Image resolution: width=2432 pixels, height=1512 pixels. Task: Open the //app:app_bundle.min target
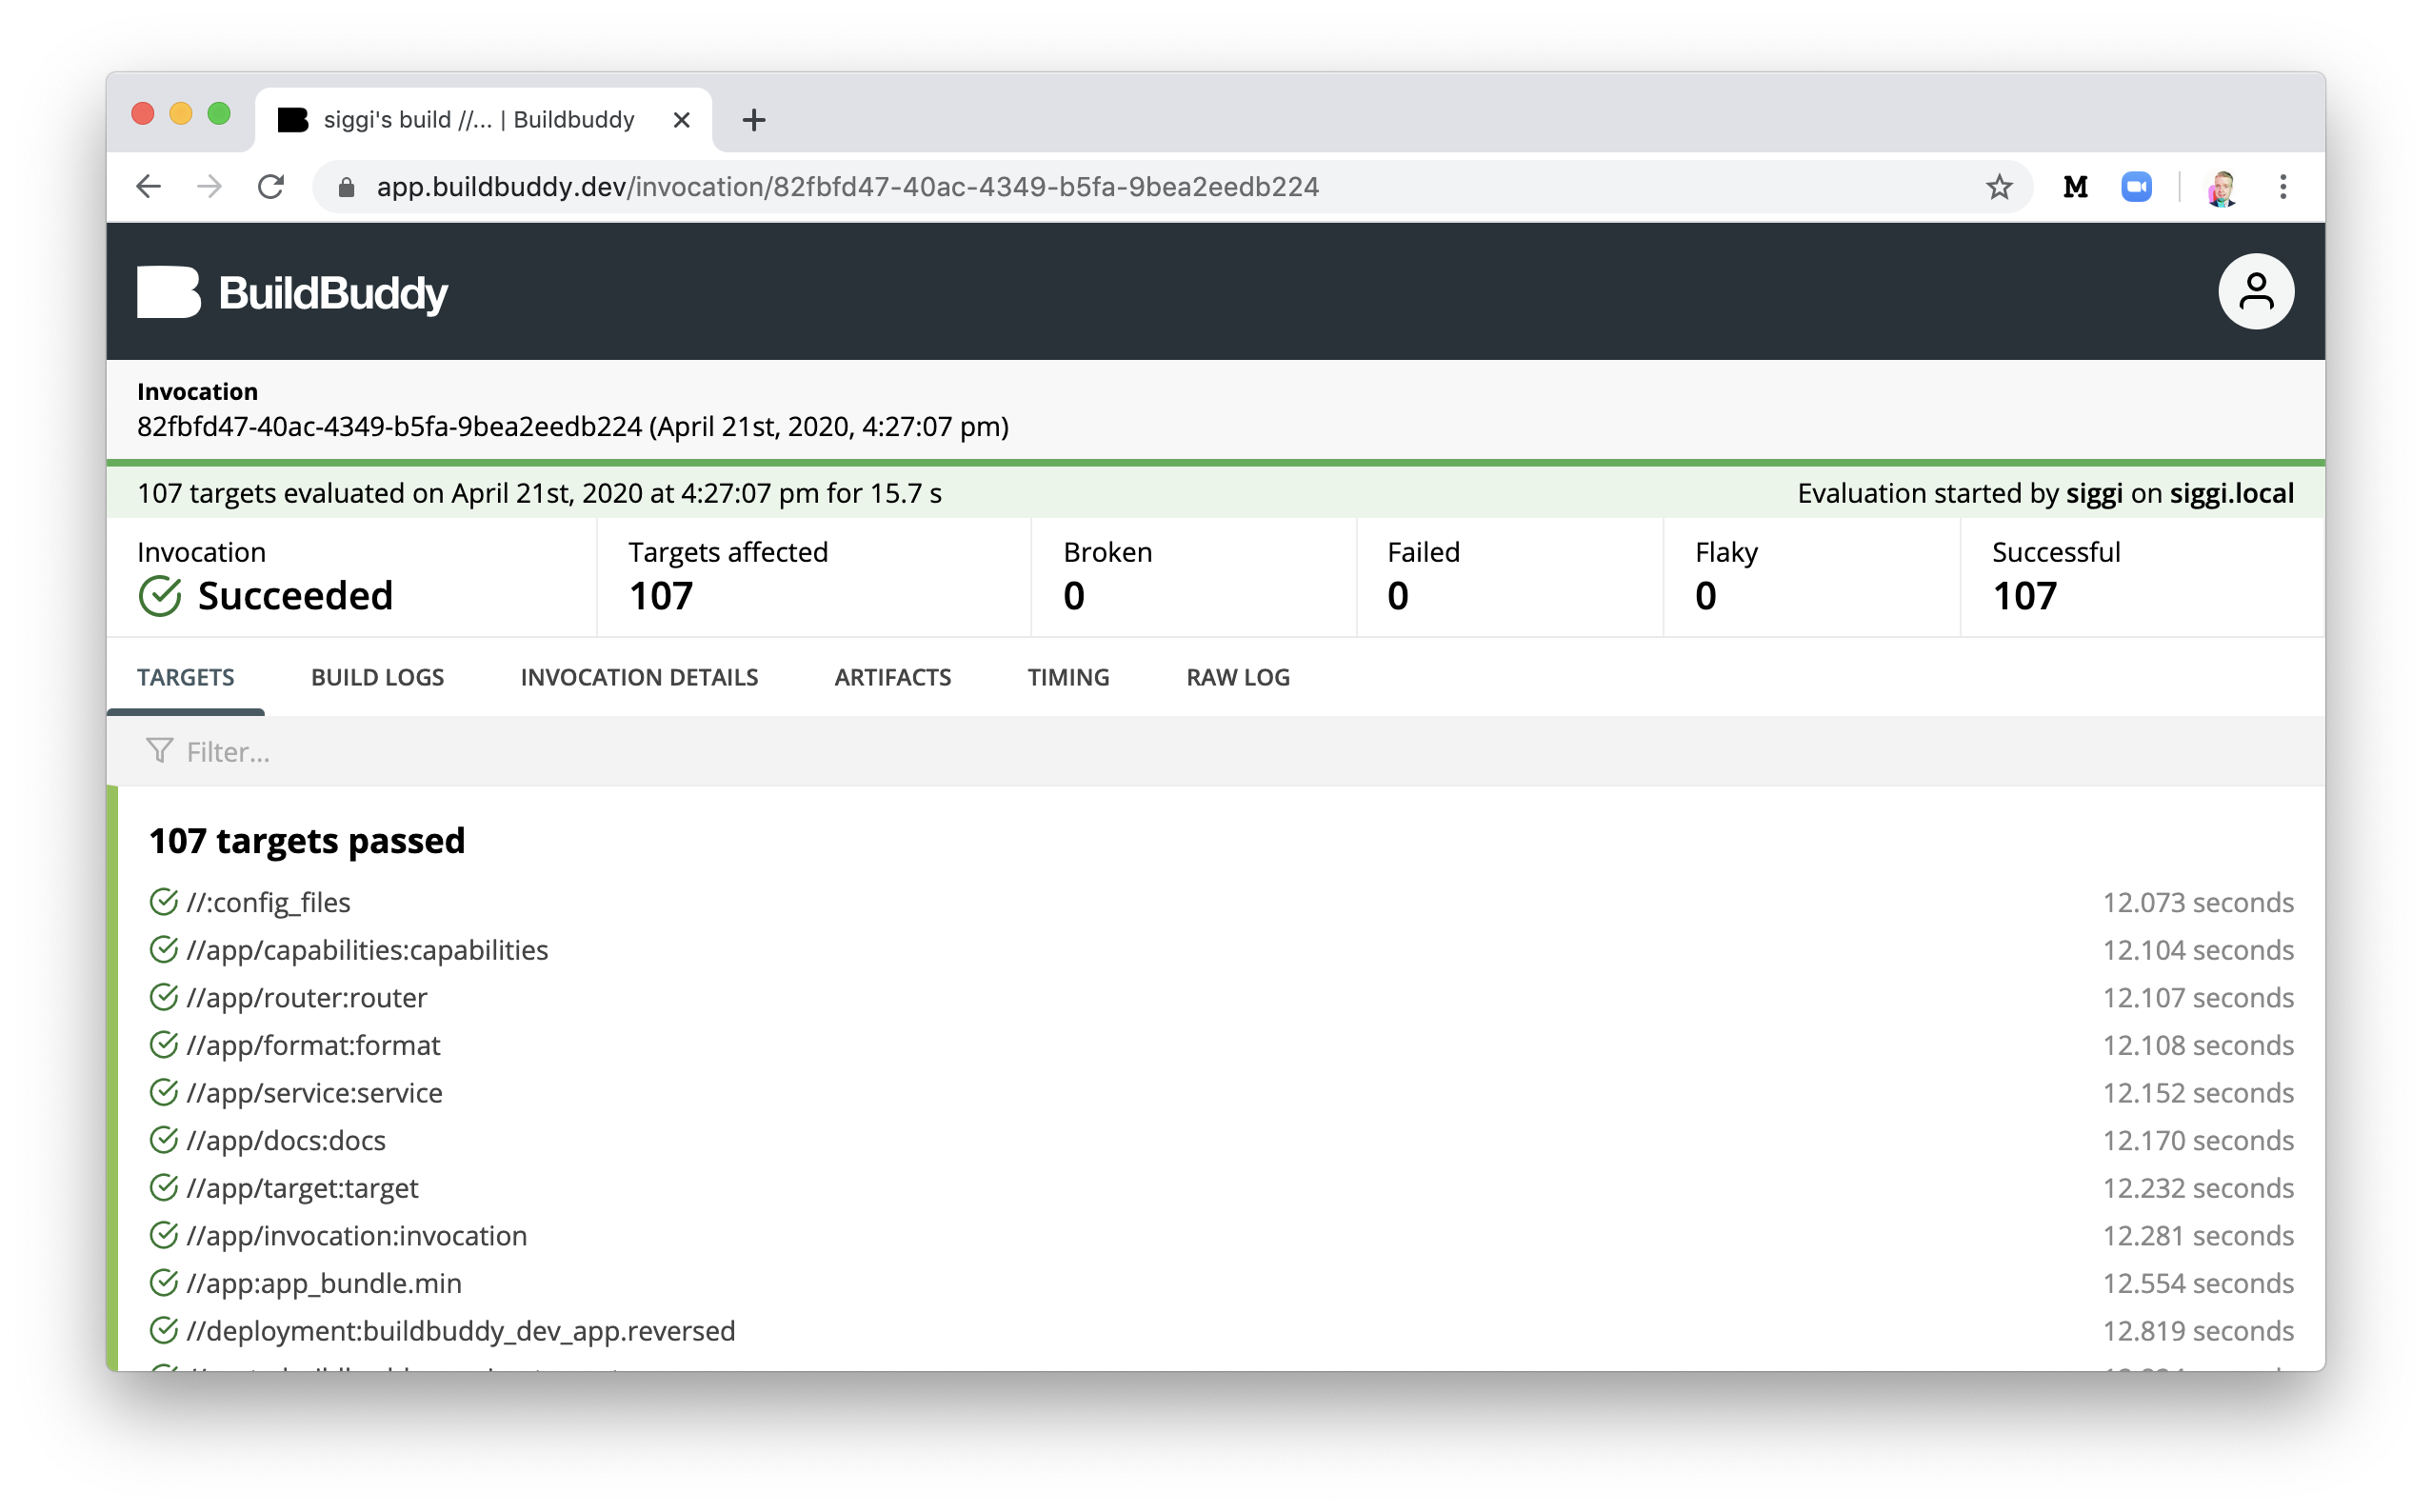click(324, 1284)
